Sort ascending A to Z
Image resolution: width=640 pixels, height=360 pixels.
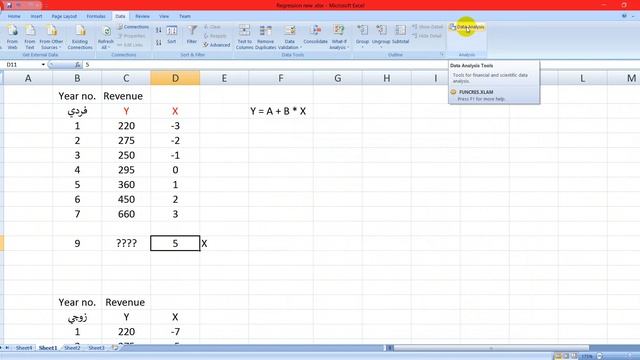tap(158, 30)
